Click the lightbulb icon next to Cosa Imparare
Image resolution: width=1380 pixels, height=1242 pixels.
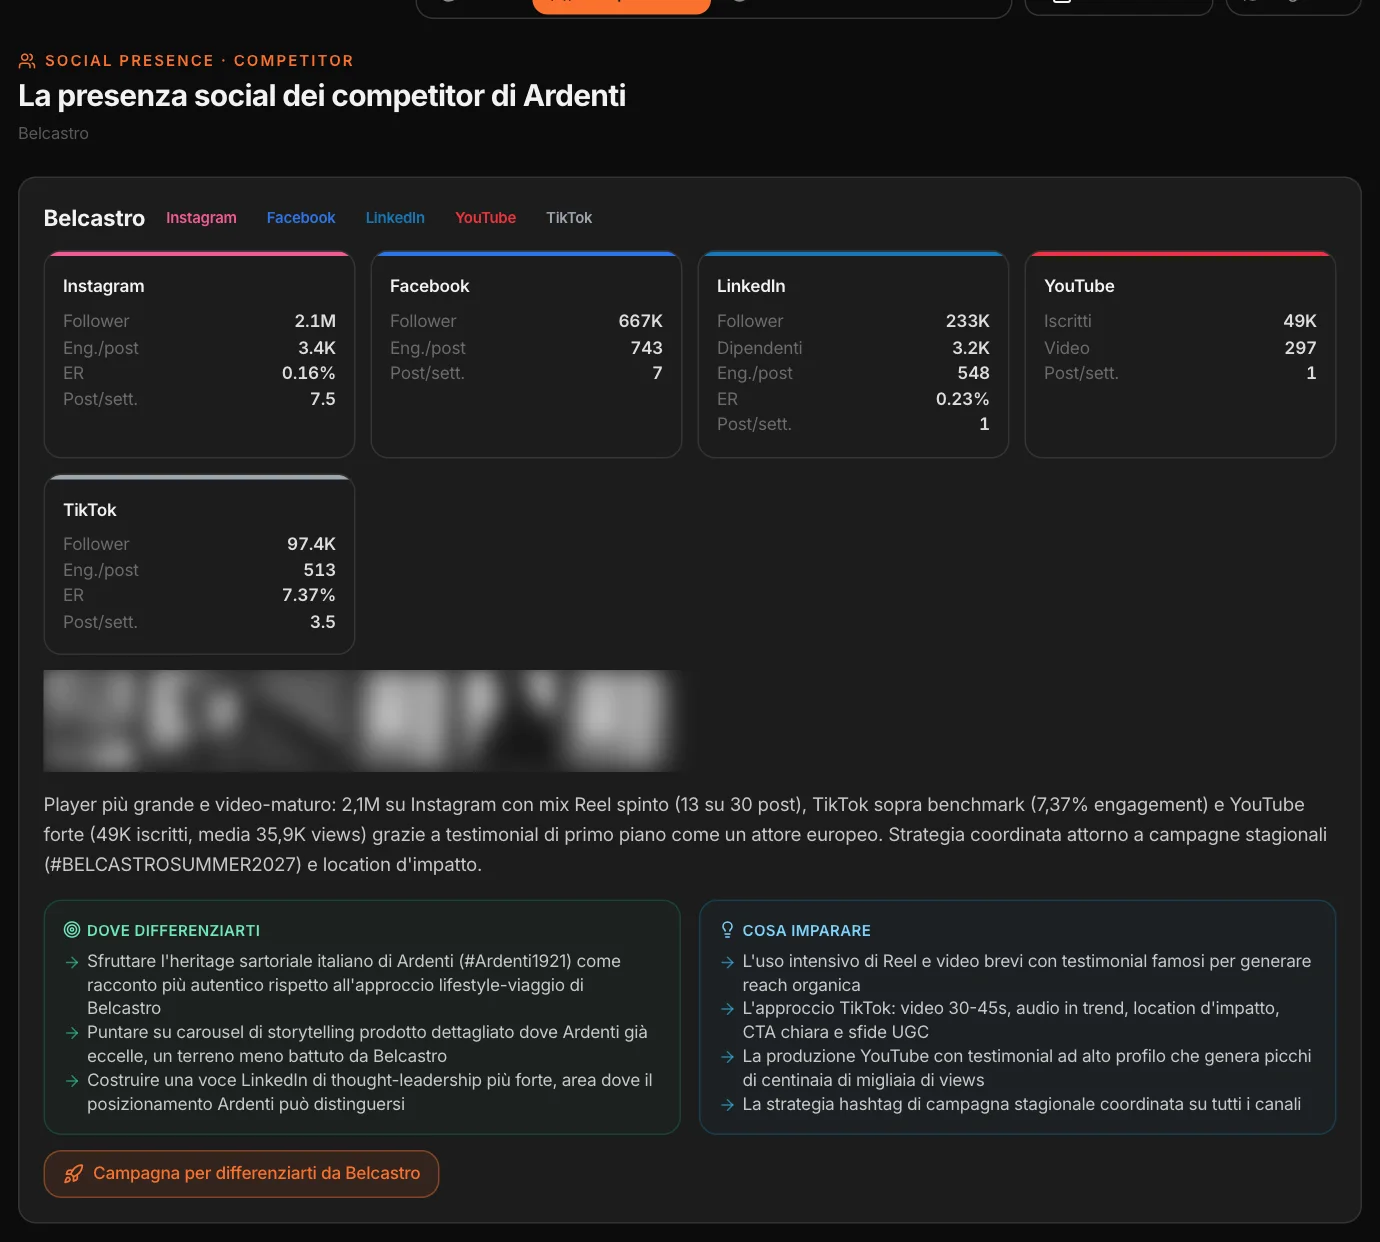(x=727, y=930)
